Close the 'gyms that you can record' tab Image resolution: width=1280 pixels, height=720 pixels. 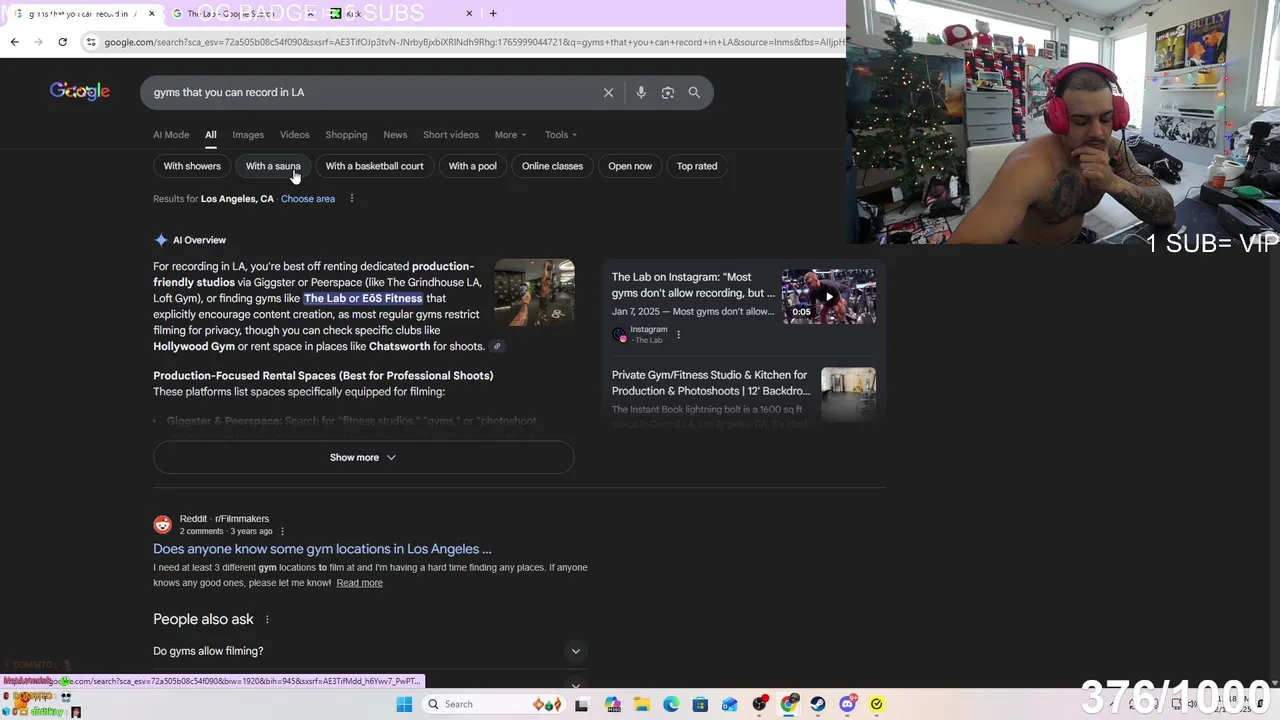(152, 13)
